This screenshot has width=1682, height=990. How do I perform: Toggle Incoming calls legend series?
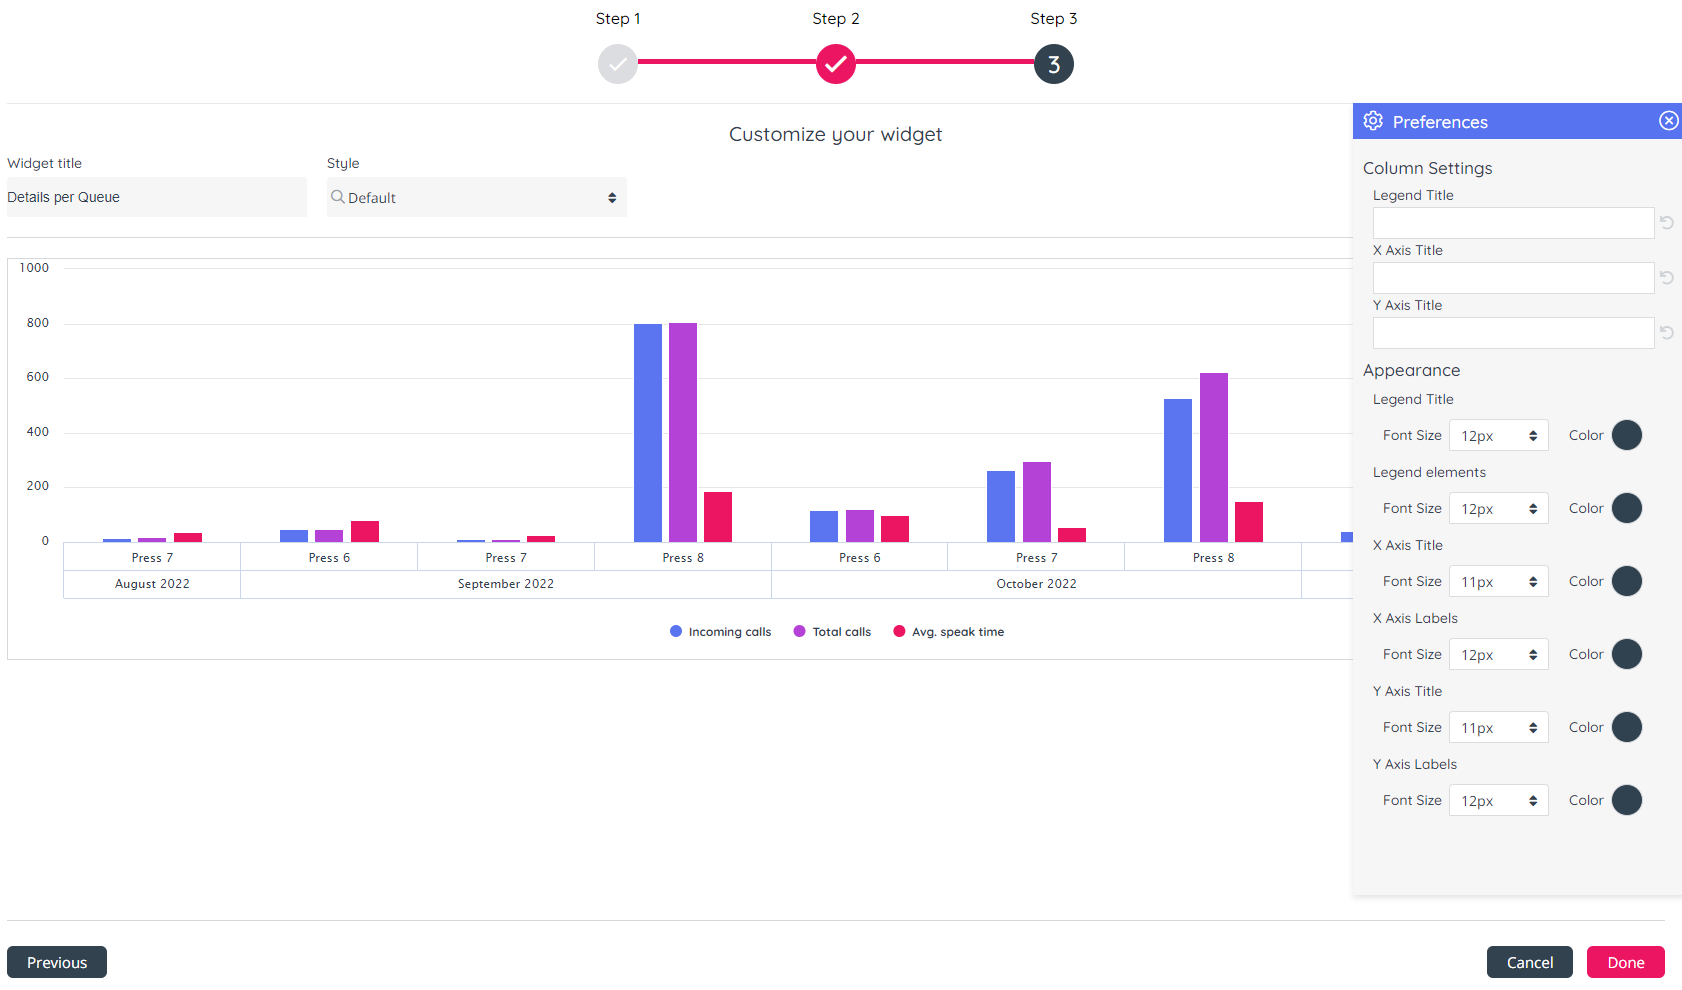(x=720, y=632)
